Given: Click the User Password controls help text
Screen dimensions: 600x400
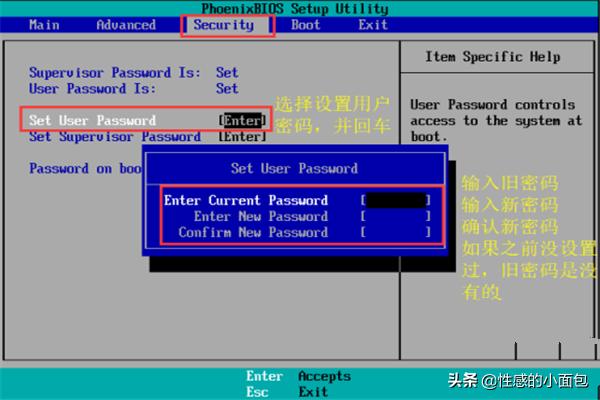Looking at the screenshot, I should (x=494, y=120).
